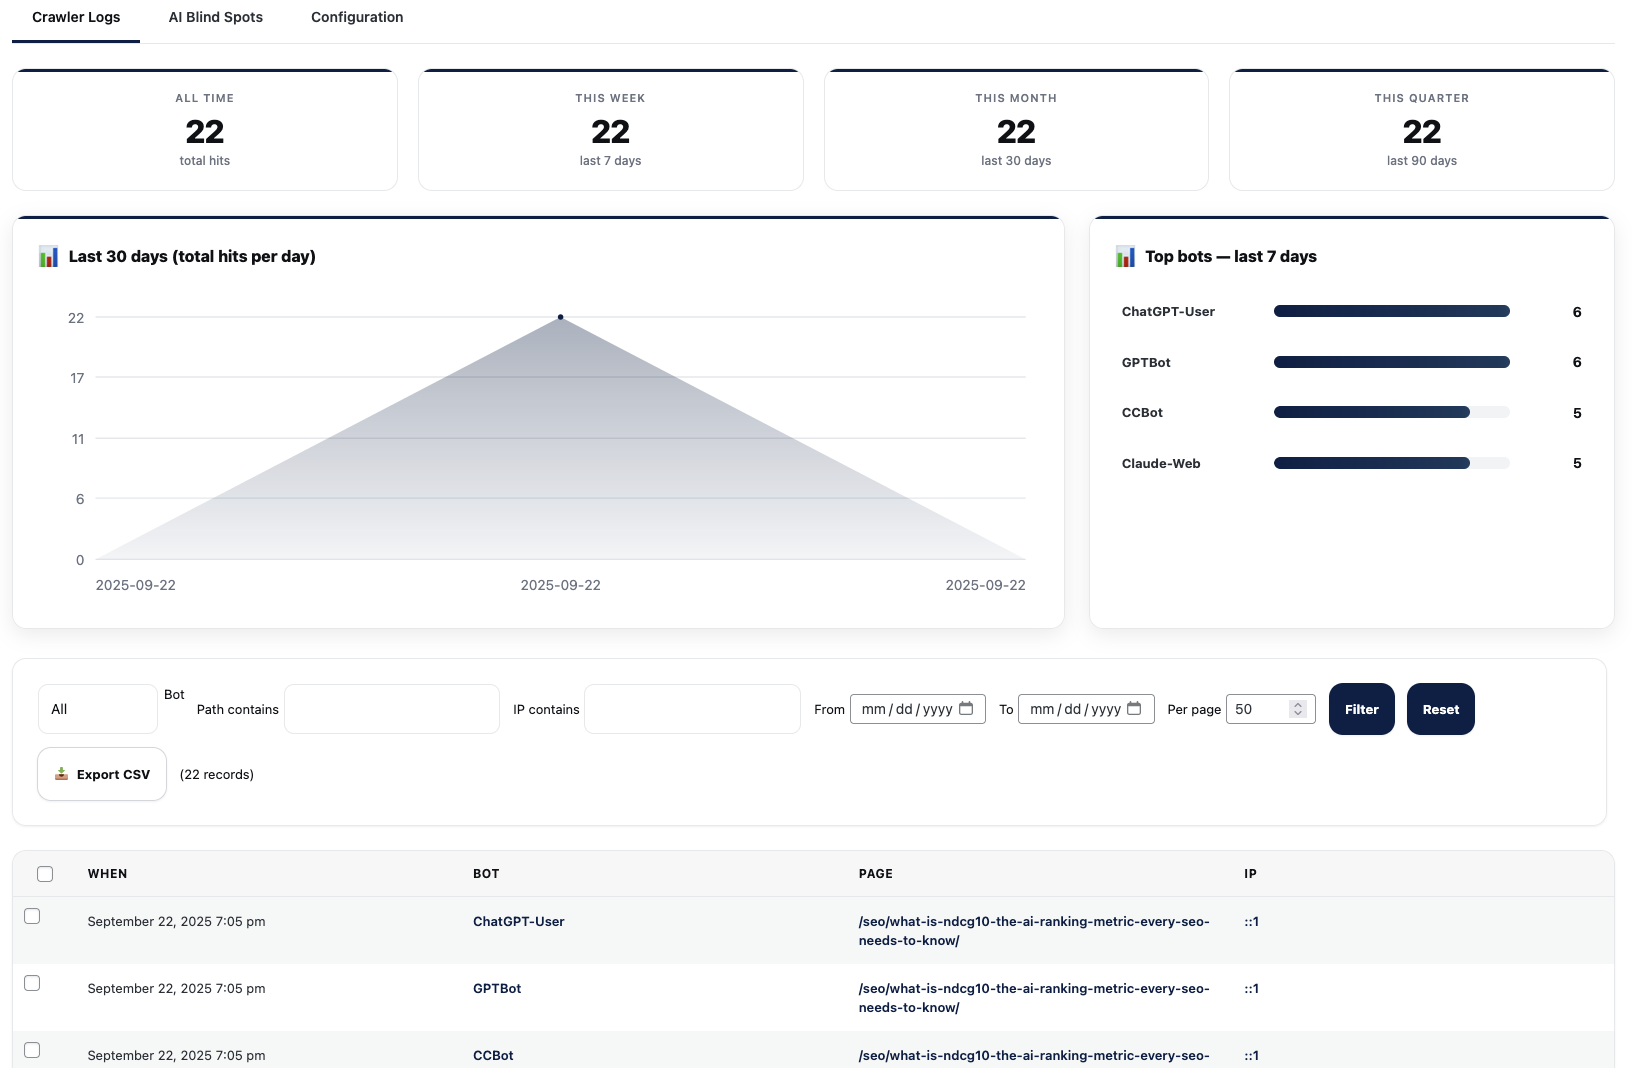This screenshot has height=1068, width=1632.
Task: Click the From date field
Action: pos(906,709)
